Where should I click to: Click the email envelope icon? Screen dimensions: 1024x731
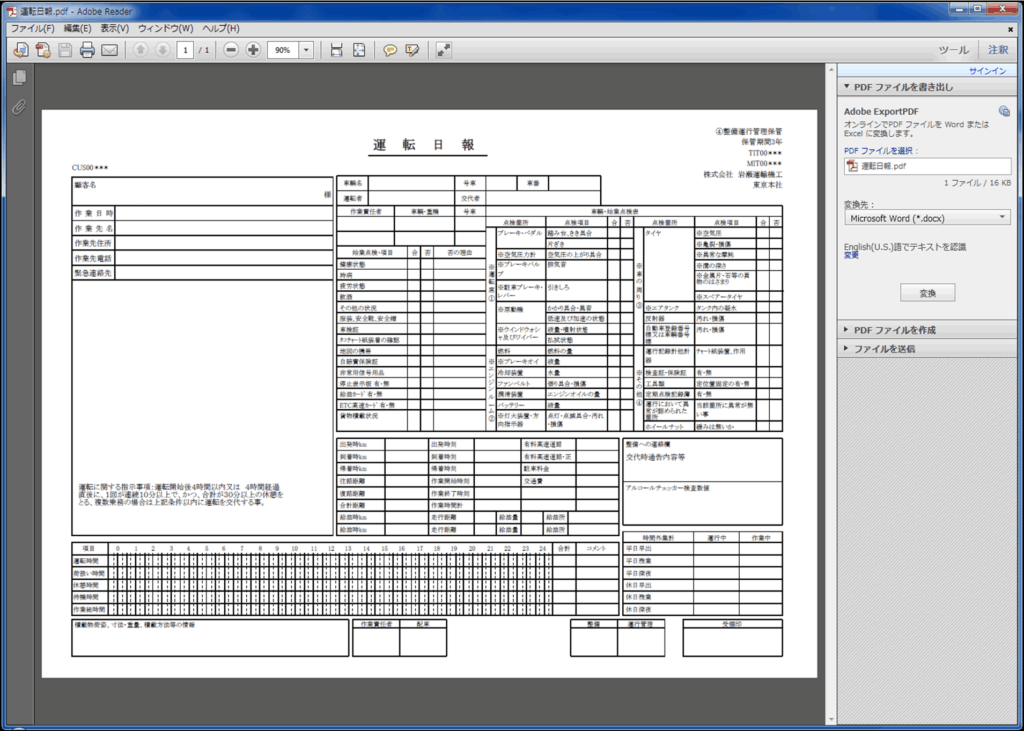click(x=109, y=50)
